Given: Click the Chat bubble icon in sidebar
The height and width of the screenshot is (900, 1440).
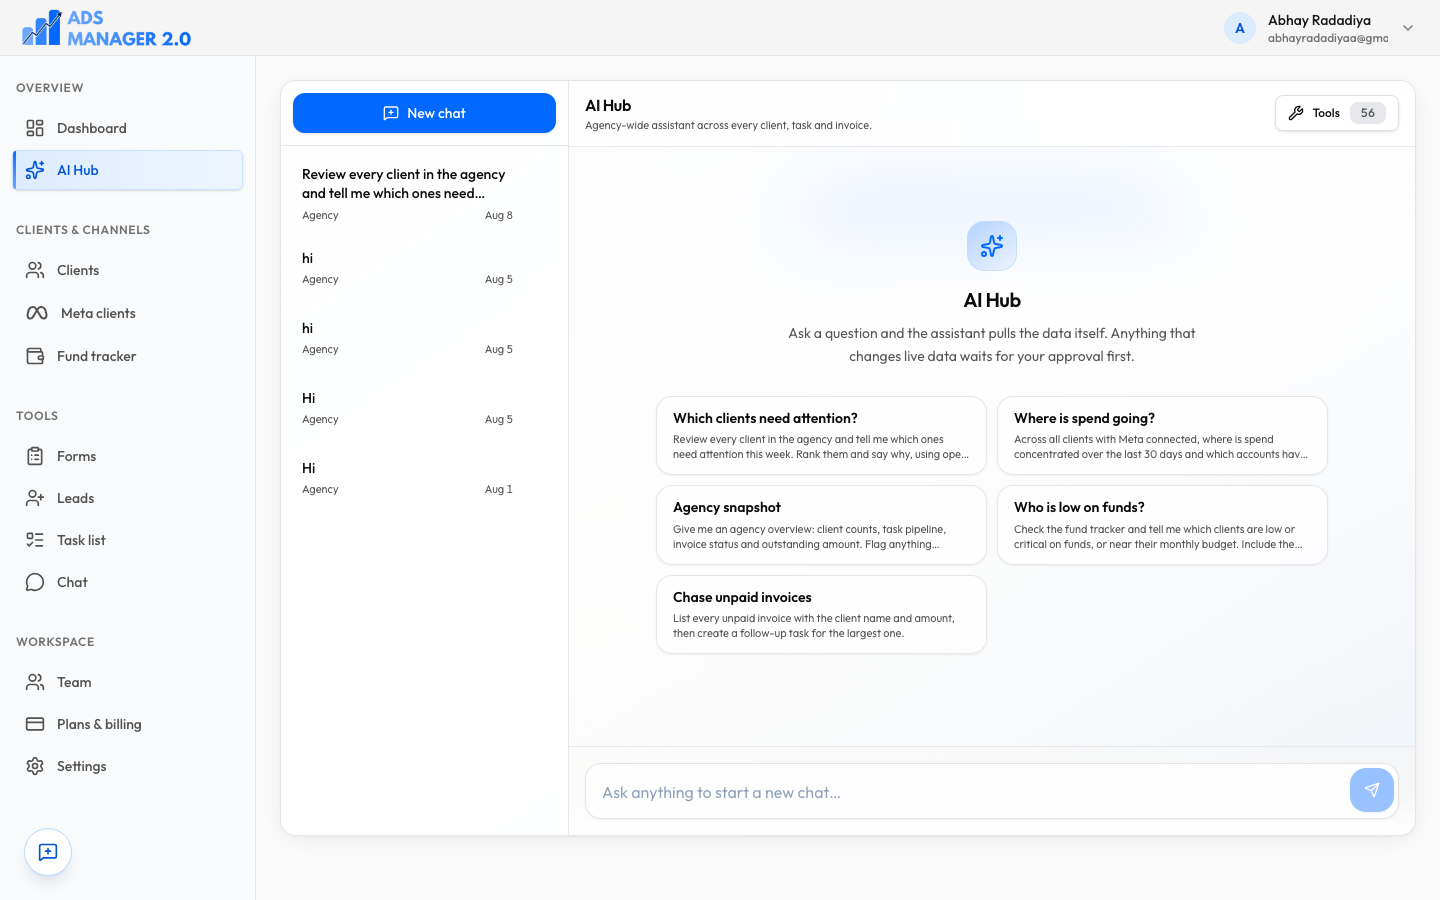Looking at the screenshot, I should [35, 582].
